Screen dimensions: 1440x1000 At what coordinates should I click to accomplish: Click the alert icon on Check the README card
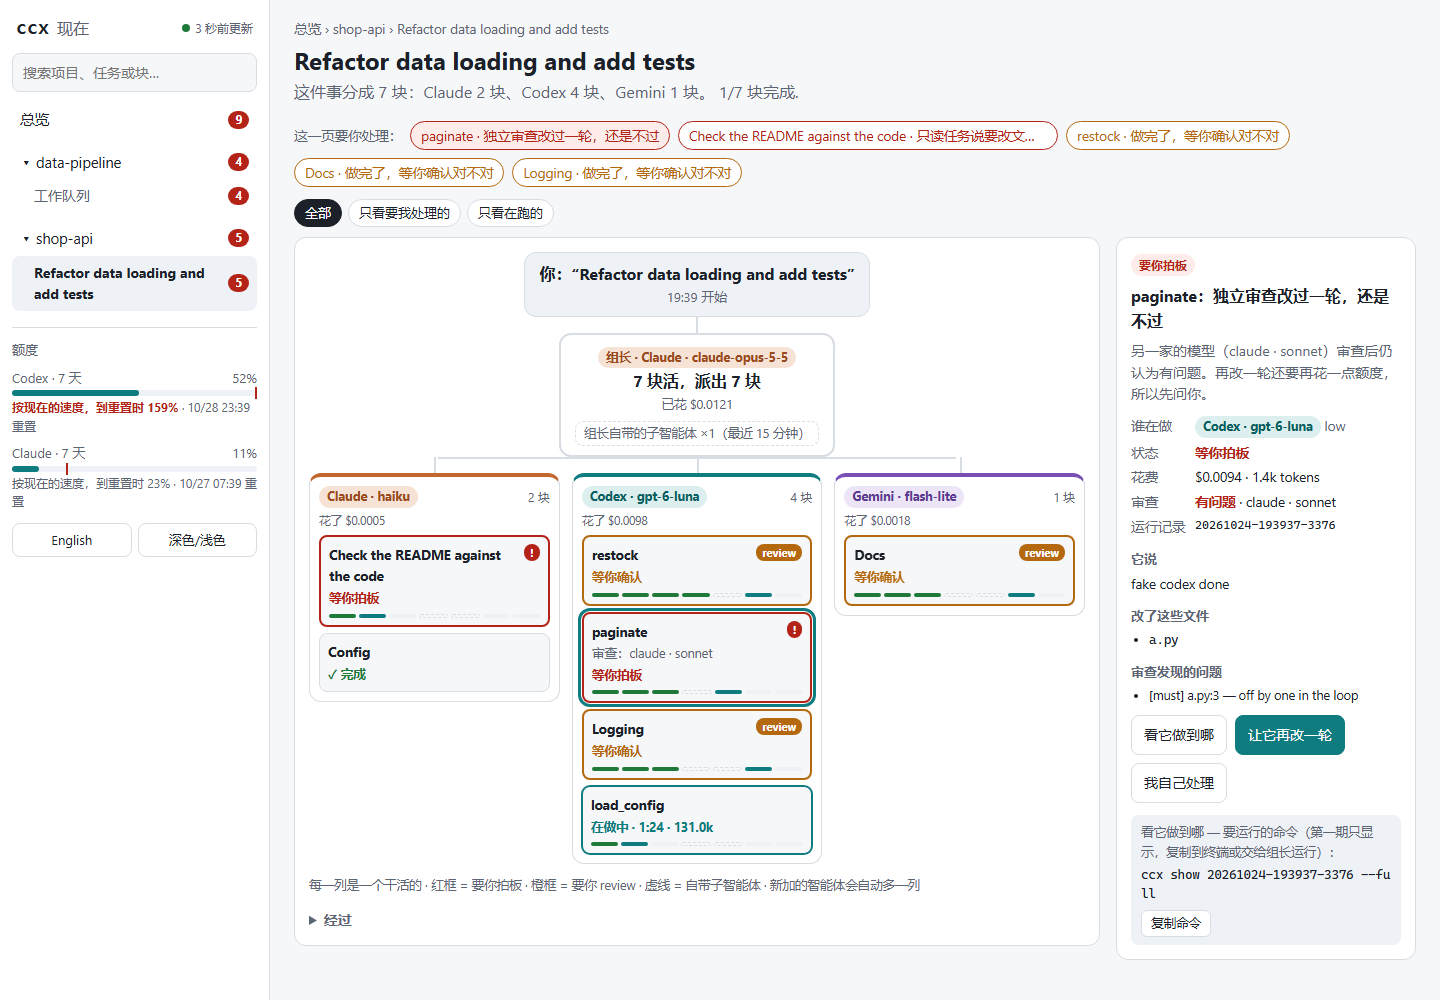click(x=532, y=552)
